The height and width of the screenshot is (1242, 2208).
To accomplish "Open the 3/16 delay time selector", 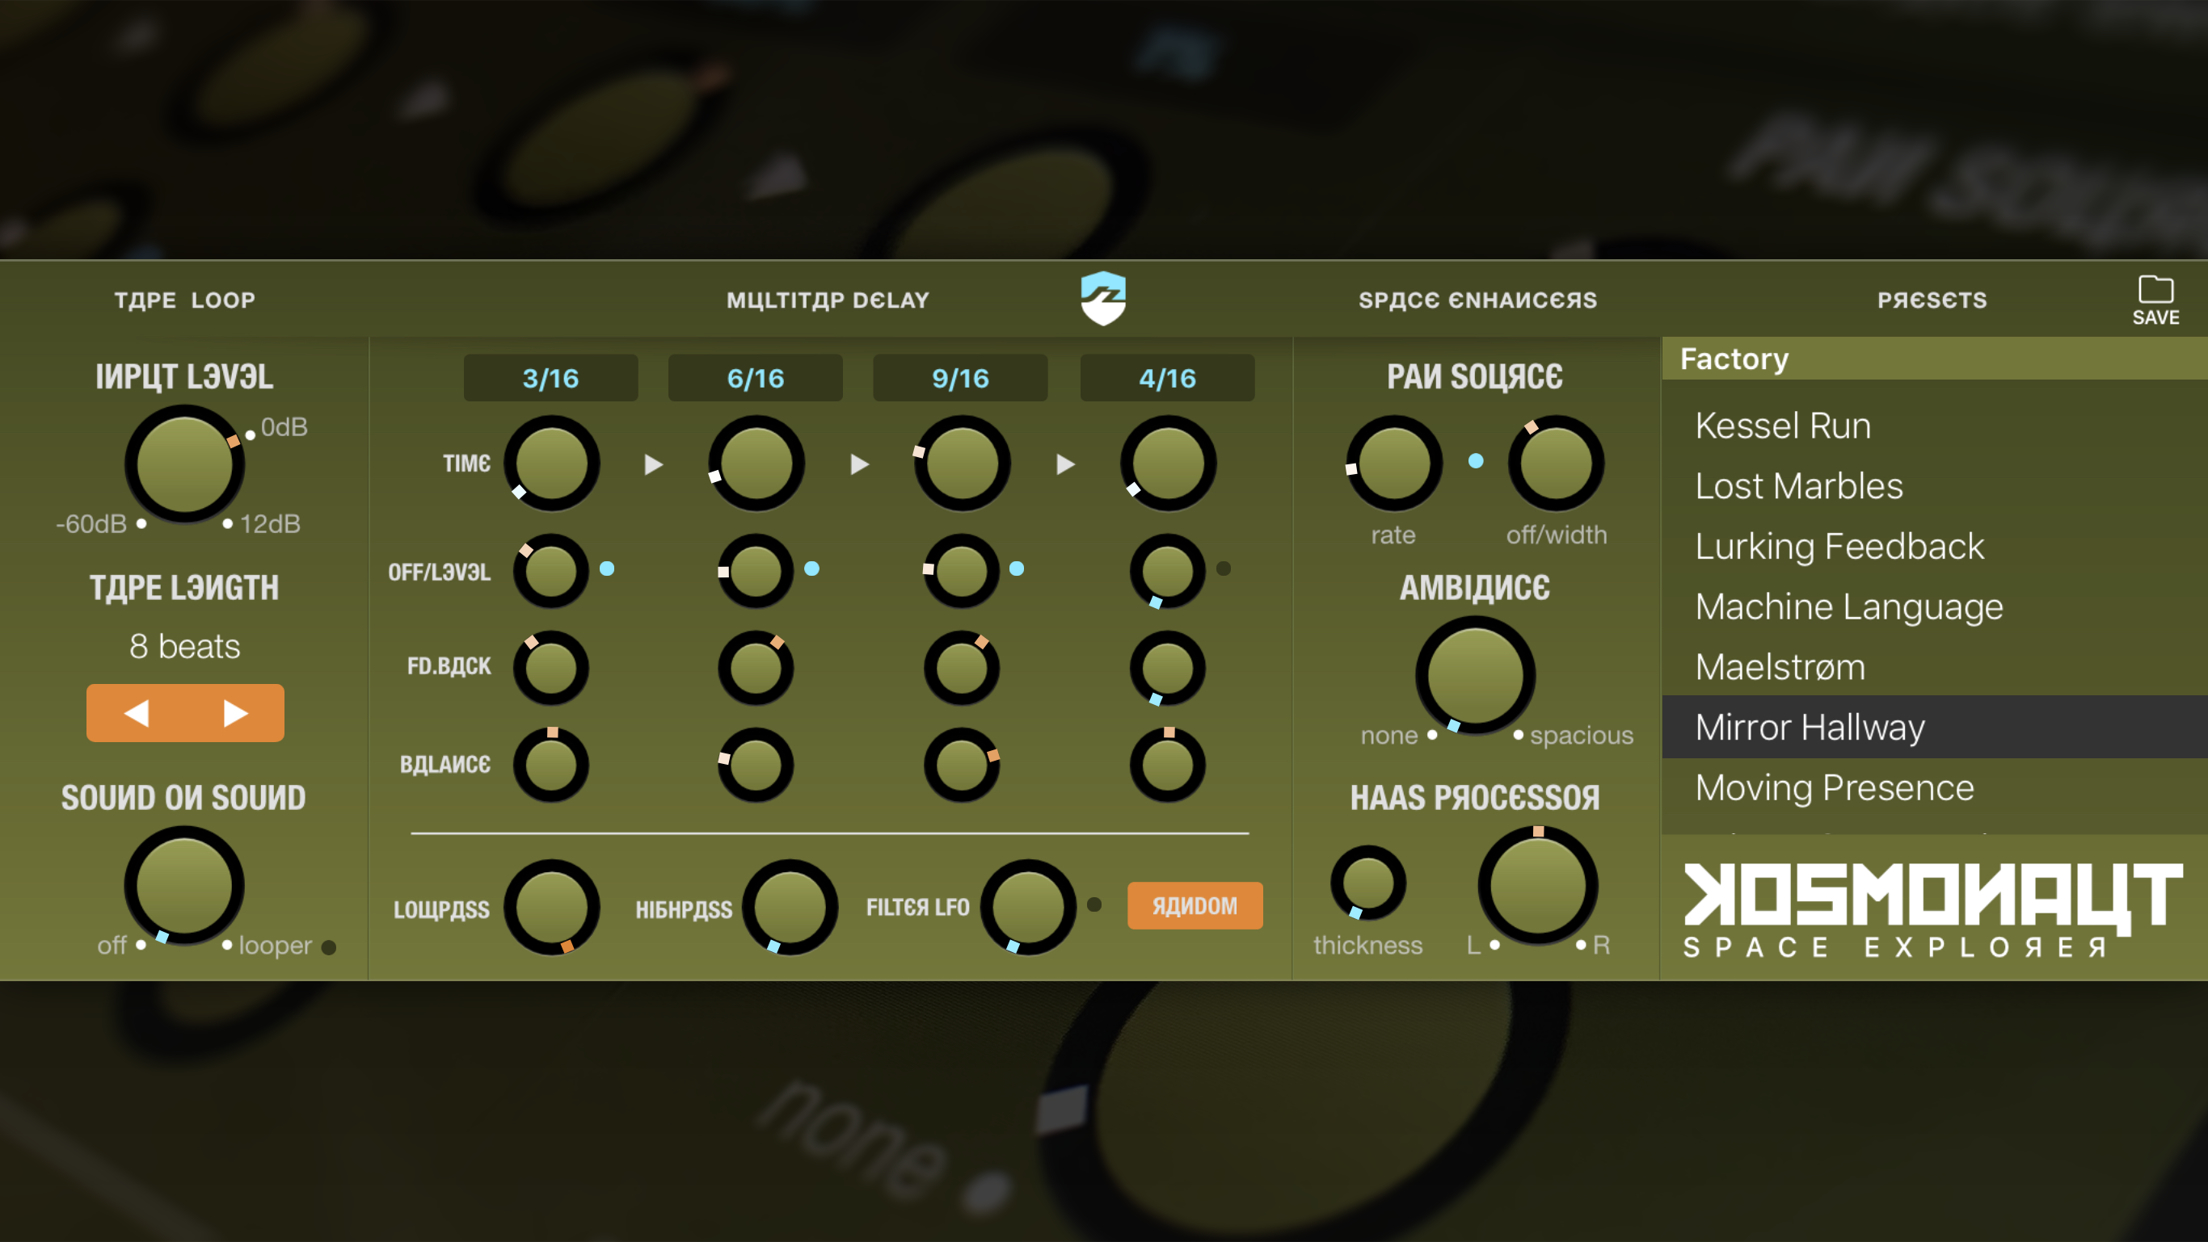I will coord(550,378).
